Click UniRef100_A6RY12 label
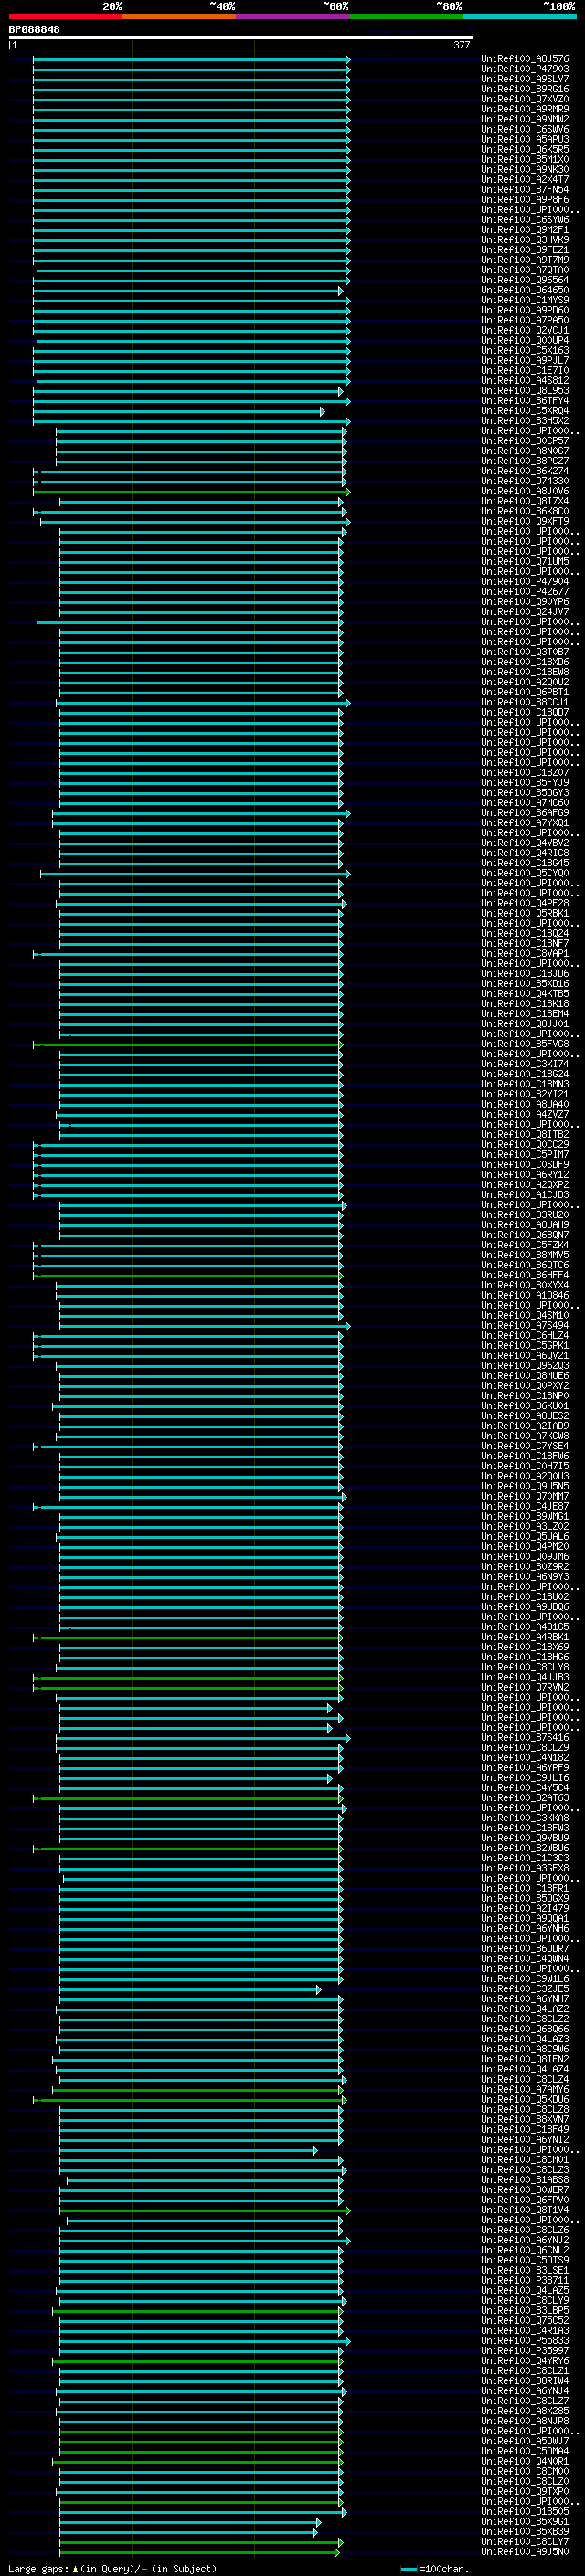The image size is (585, 2576). 525,1174
